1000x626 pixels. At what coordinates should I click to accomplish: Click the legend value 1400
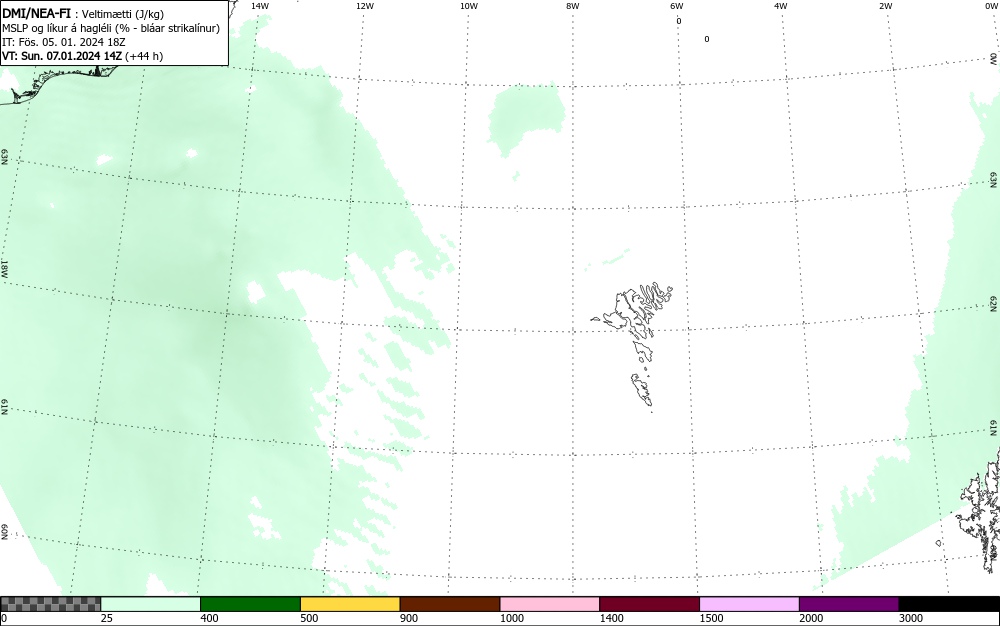[x=612, y=618]
